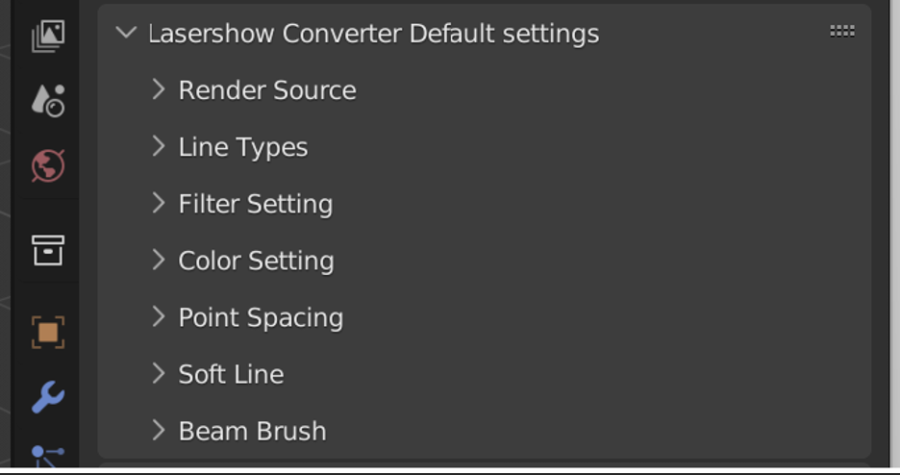The image size is (900, 475).
Task: Click the partially visible Particles tab icon
Action: click(47, 457)
